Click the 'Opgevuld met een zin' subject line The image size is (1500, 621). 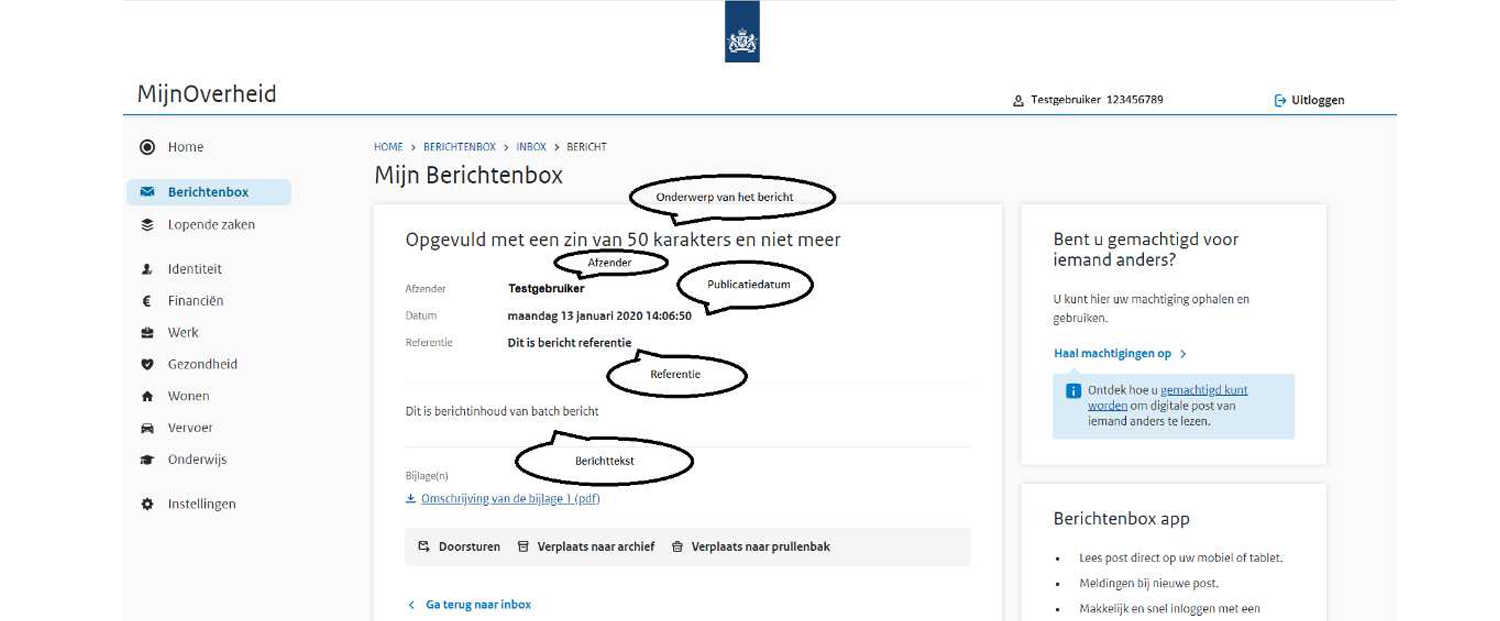pyautogui.click(x=623, y=240)
